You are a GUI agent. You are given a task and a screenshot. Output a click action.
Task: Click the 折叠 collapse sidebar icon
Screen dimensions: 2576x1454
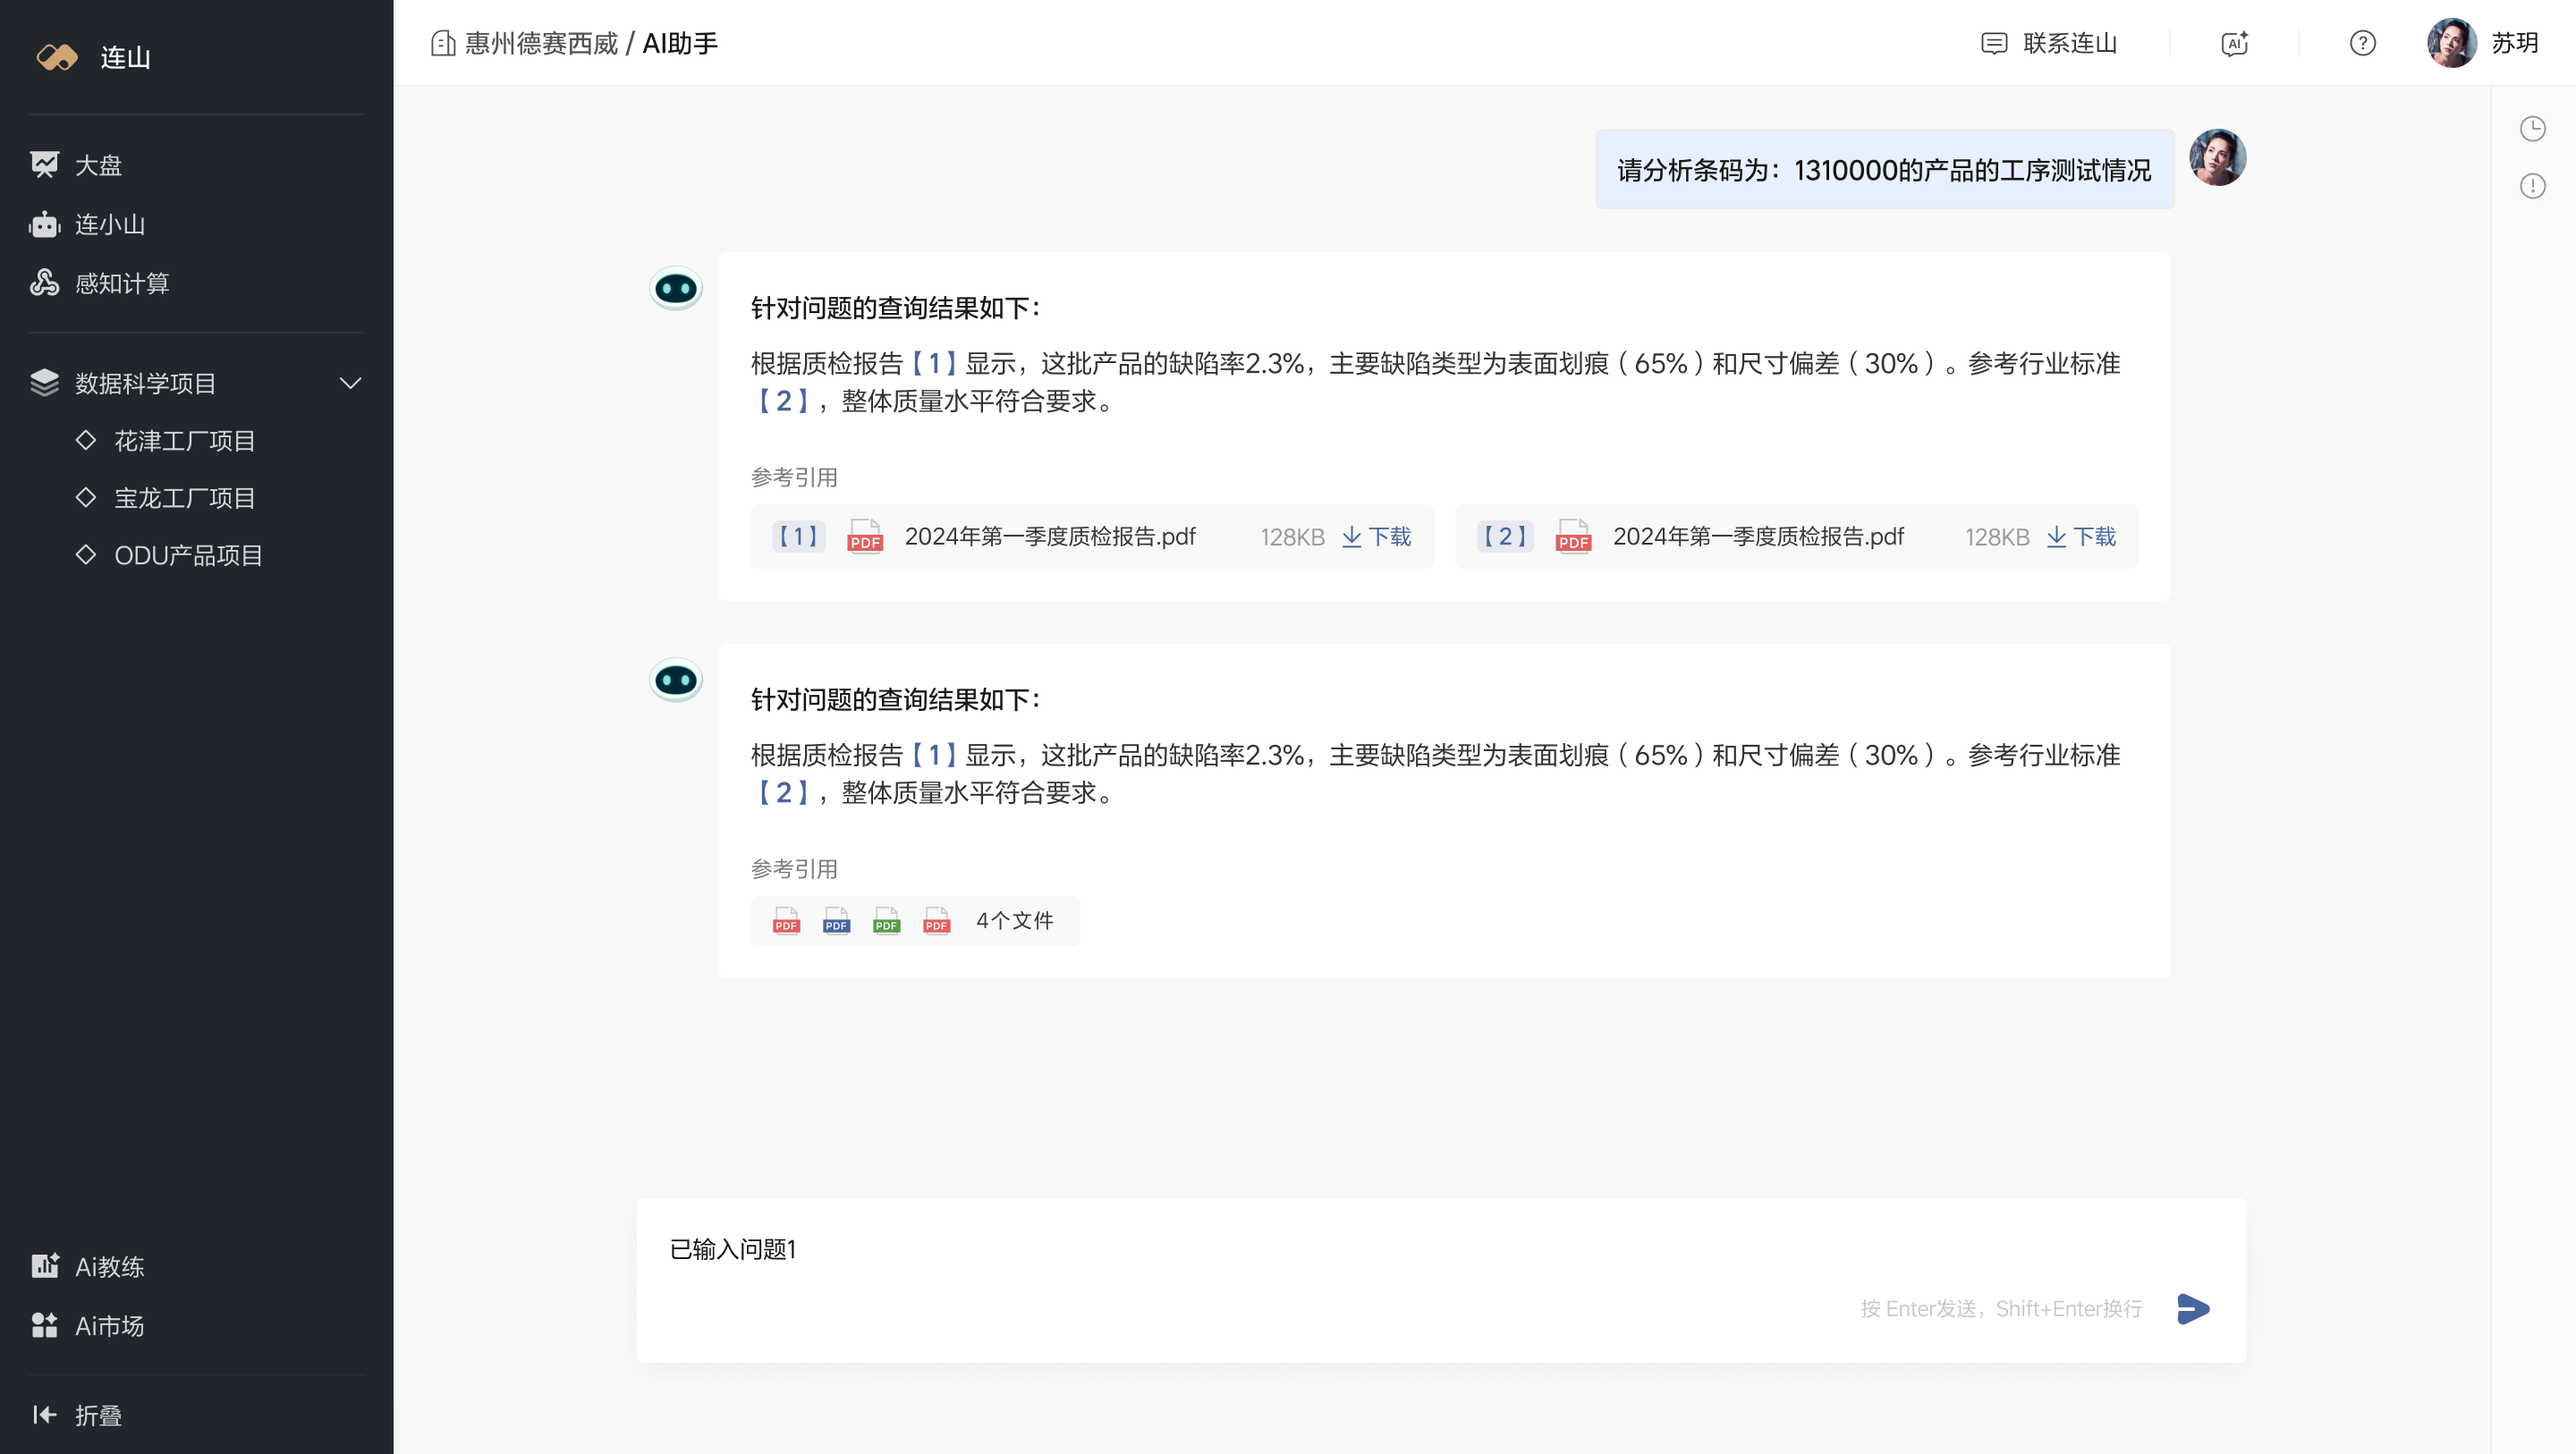[44, 1414]
